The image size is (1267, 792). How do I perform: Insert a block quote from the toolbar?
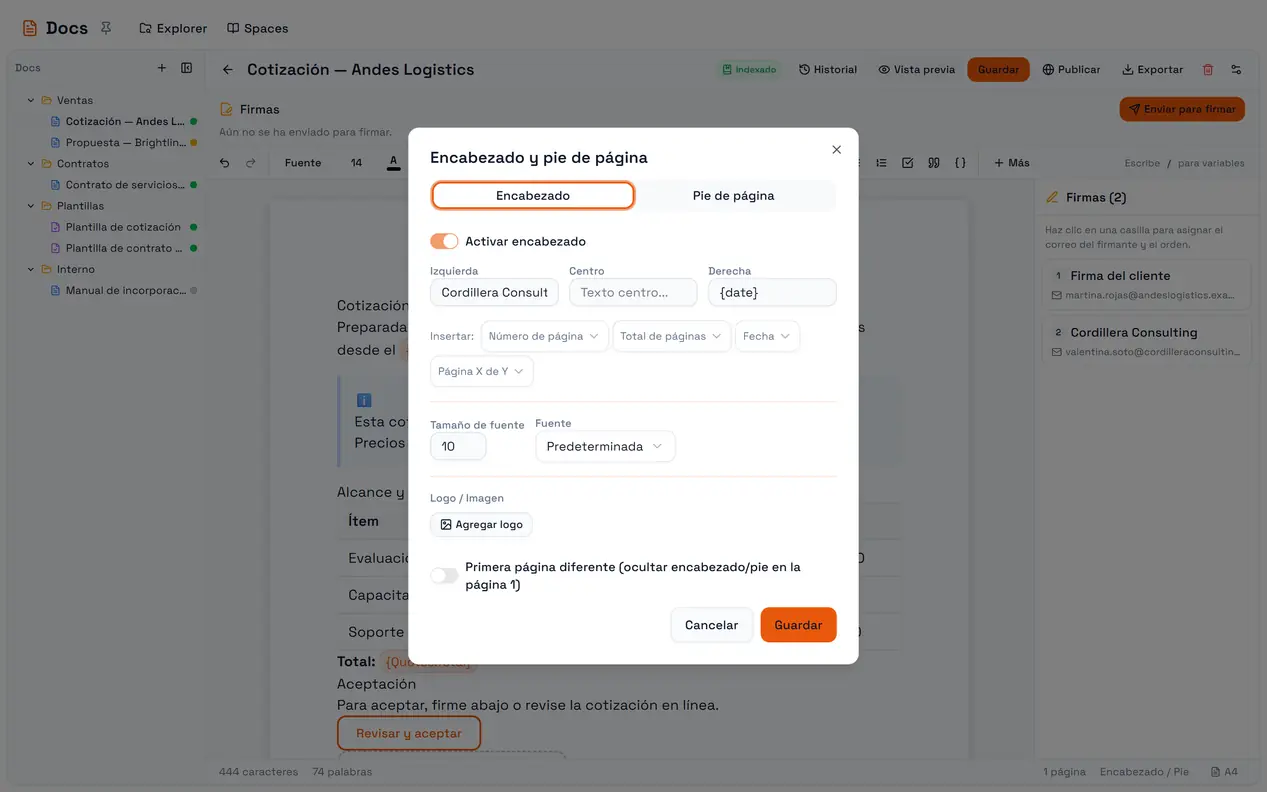[934, 163]
